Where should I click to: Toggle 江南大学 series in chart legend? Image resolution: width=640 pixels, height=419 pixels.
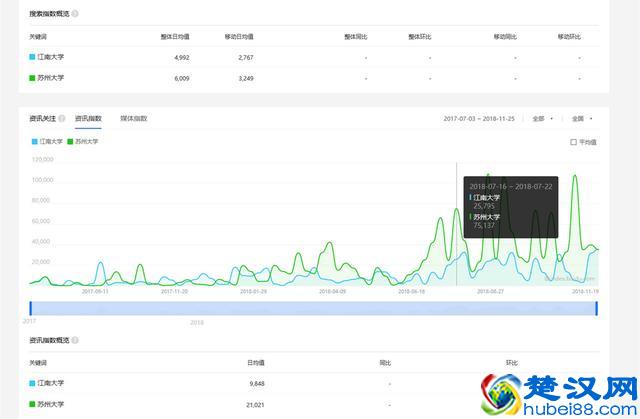point(49,142)
